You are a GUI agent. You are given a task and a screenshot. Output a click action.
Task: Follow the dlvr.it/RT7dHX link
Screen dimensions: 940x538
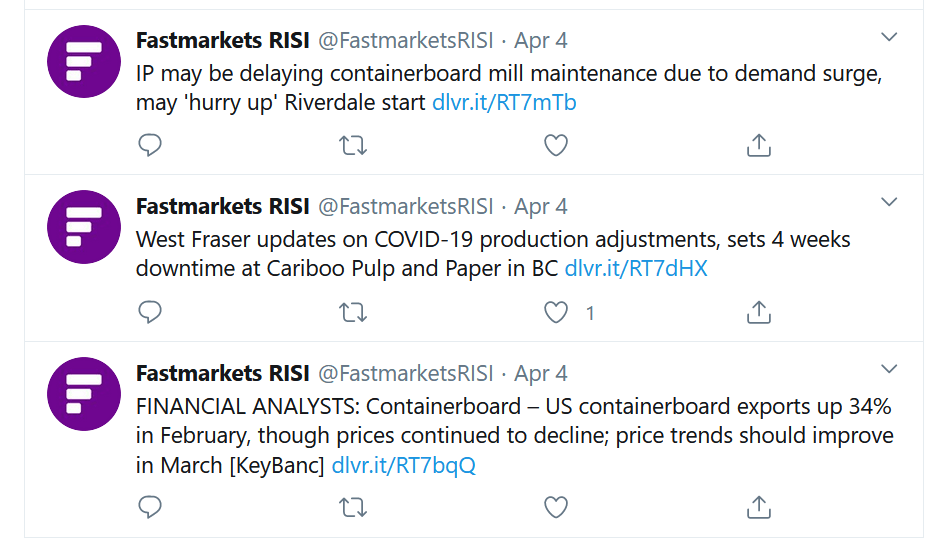[636, 268]
